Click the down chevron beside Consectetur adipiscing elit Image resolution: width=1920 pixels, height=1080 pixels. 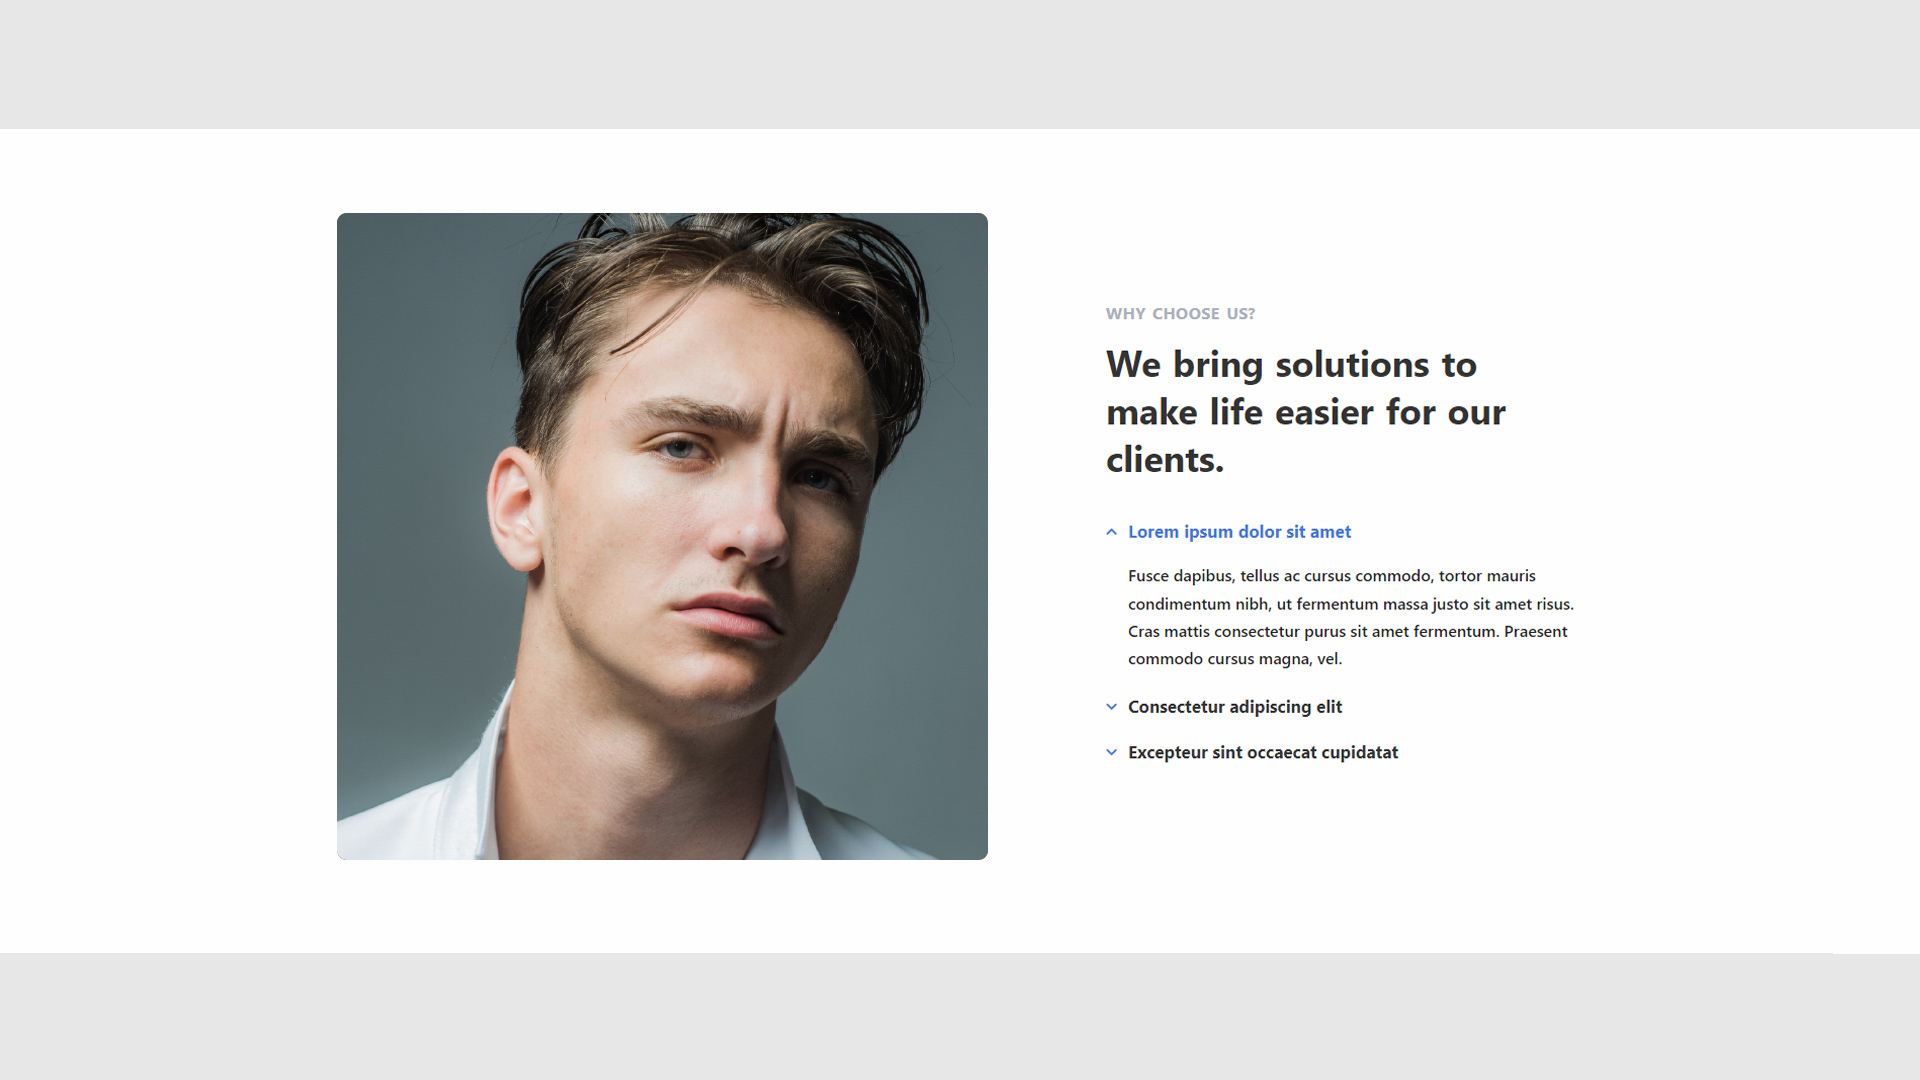point(1111,707)
